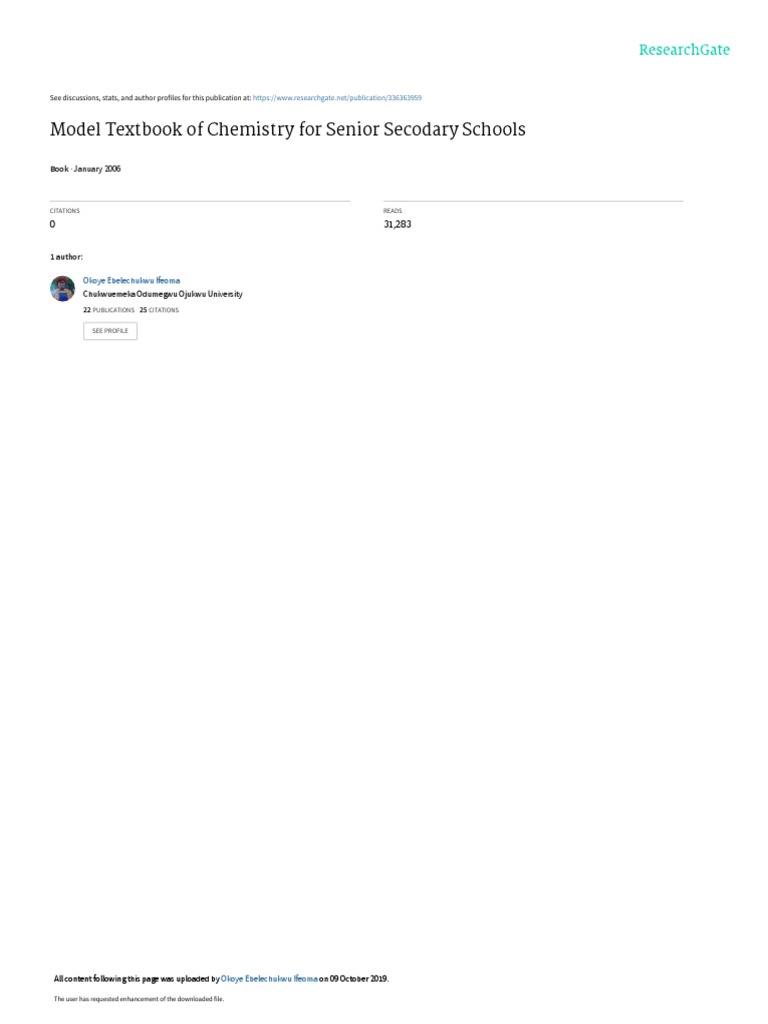Click the 22 Publications stat
The height and width of the screenshot is (1024, 768).
pos(108,310)
